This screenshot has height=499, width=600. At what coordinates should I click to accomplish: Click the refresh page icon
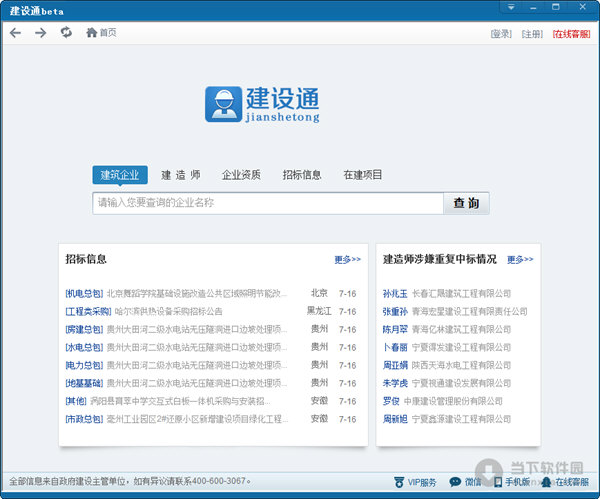[x=66, y=33]
